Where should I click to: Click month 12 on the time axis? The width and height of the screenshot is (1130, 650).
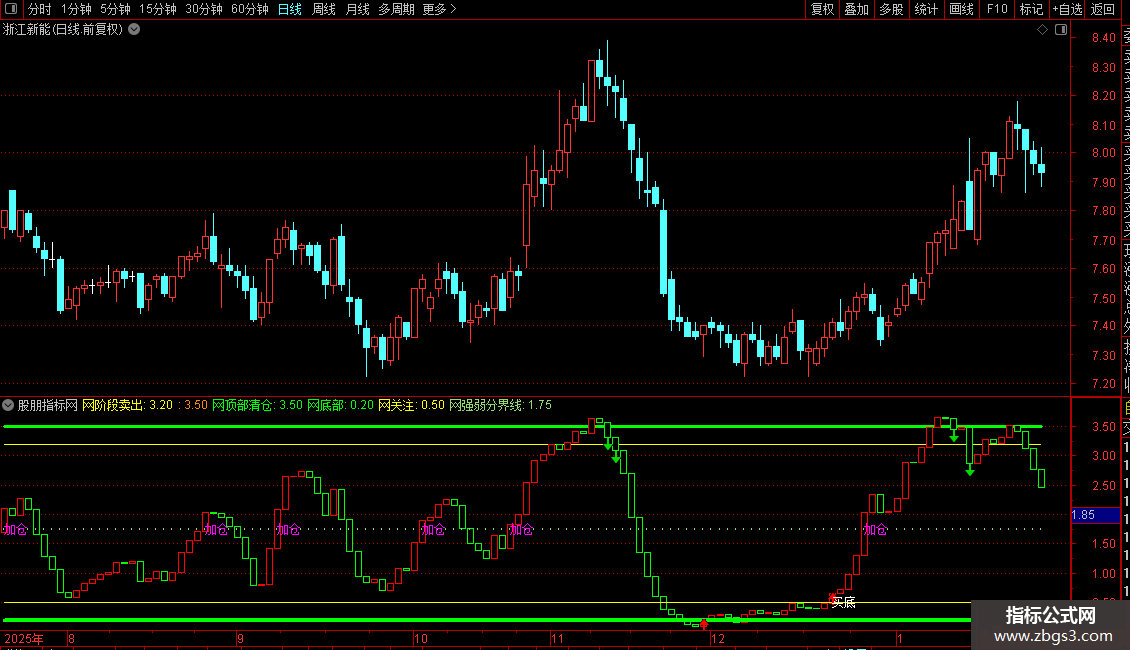pyautogui.click(x=718, y=638)
